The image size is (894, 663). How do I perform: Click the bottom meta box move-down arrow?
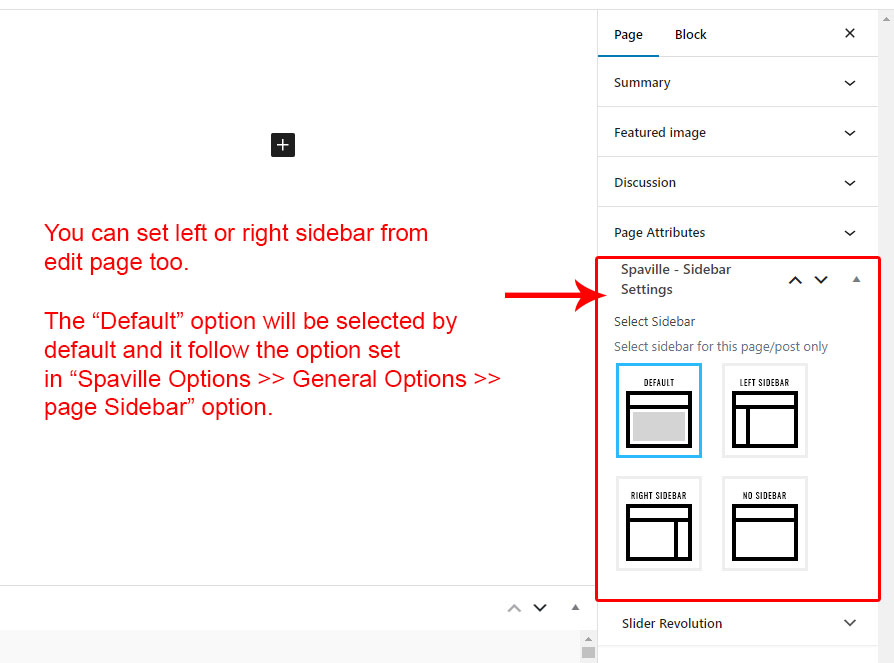click(540, 607)
